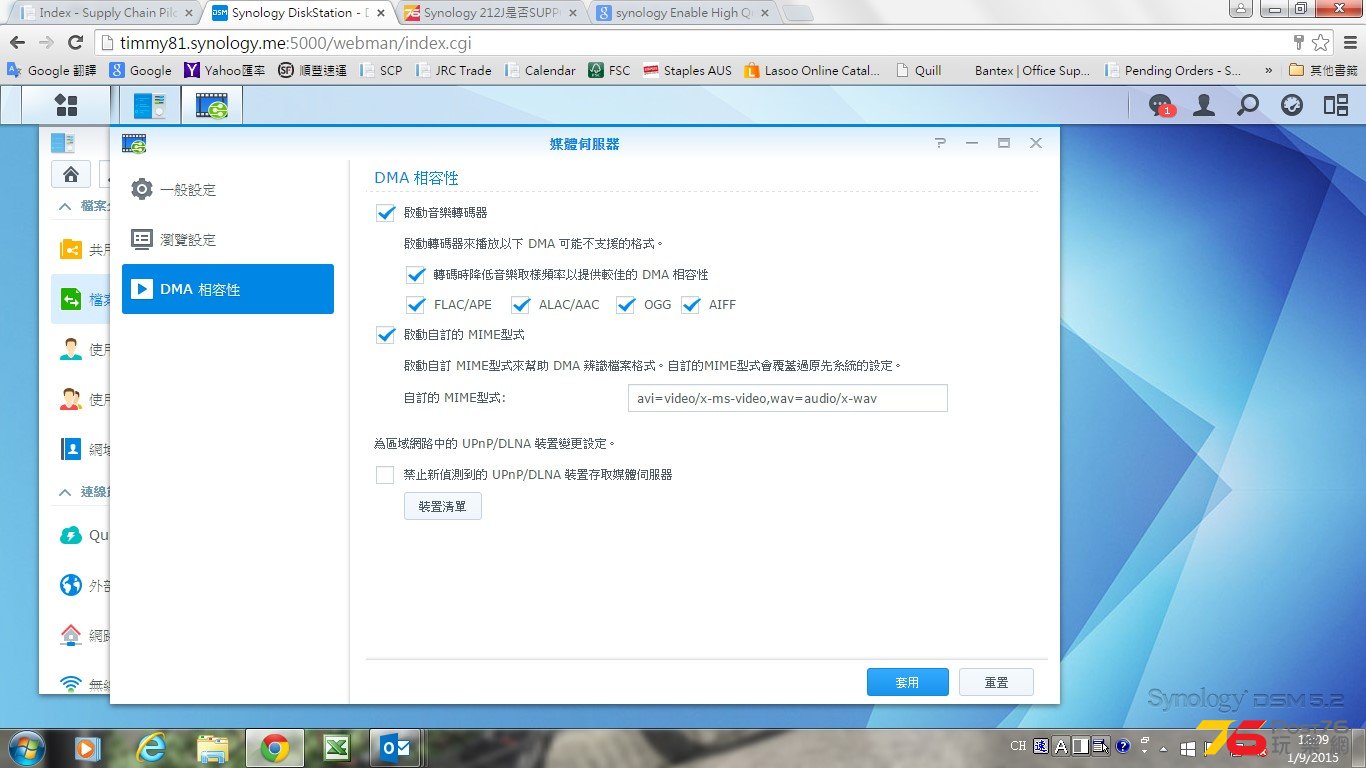The width and height of the screenshot is (1366, 768).
Task: Click the 套用 apply button
Action: 907,682
